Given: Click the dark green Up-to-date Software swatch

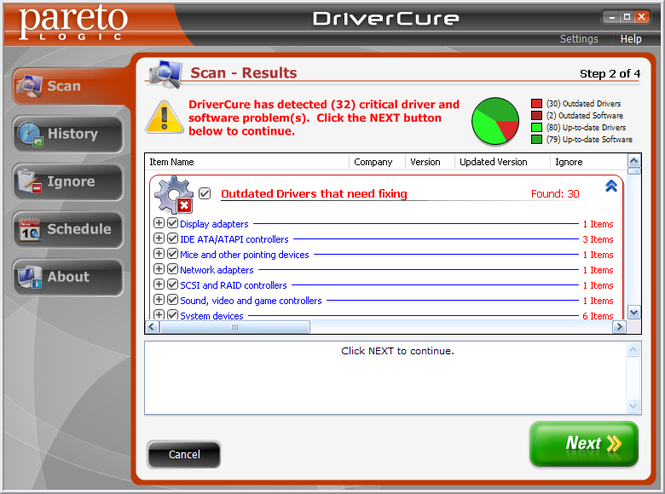Looking at the screenshot, I should point(536,139).
